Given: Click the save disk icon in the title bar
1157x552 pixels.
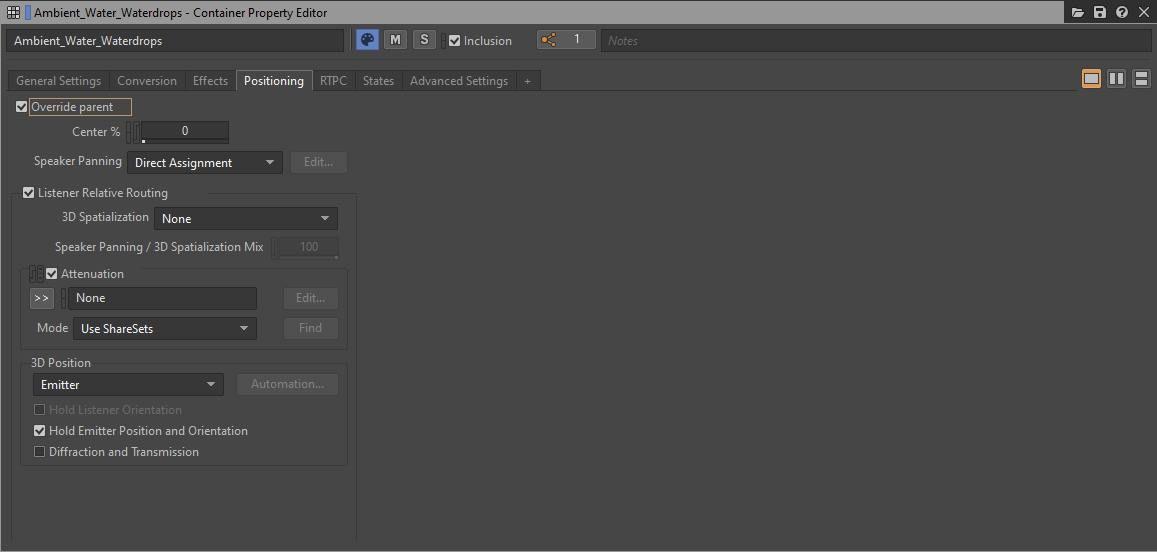Looking at the screenshot, I should coord(1099,13).
